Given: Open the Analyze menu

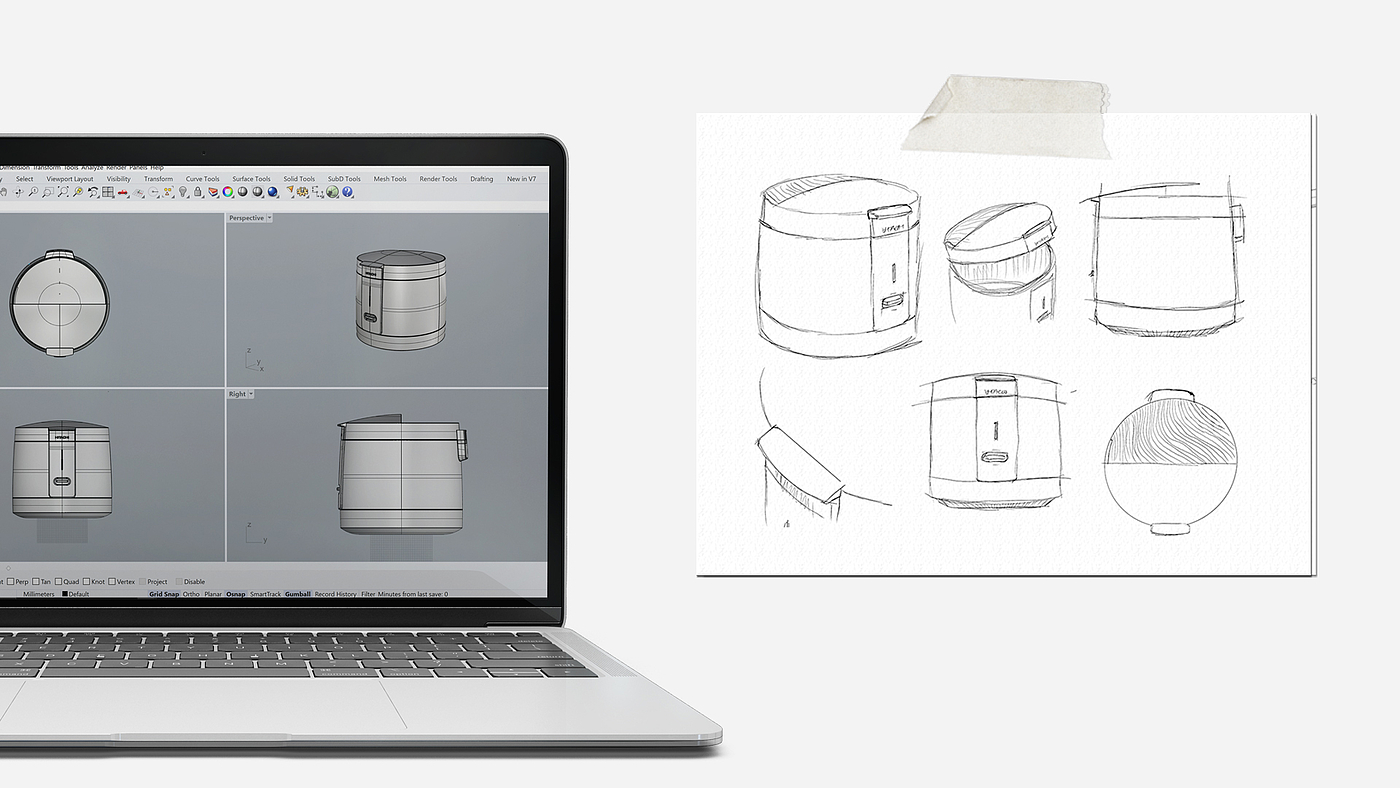Looking at the screenshot, I should [x=92, y=167].
